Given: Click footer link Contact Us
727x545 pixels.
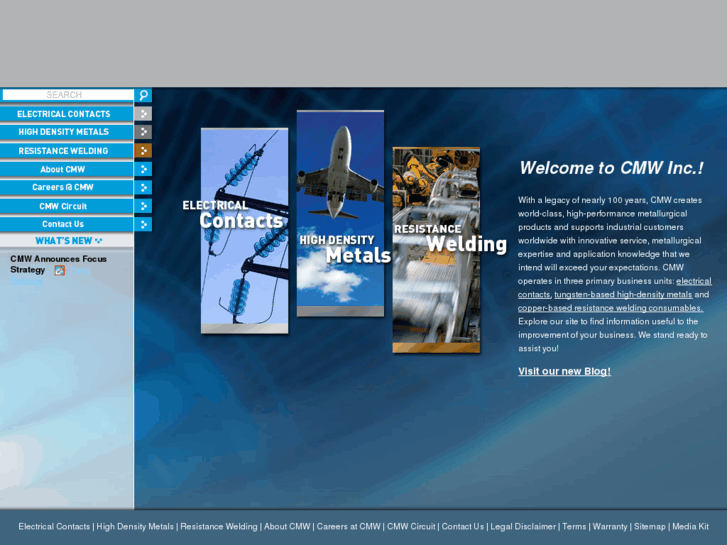Looking at the screenshot, I should (x=463, y=526).
